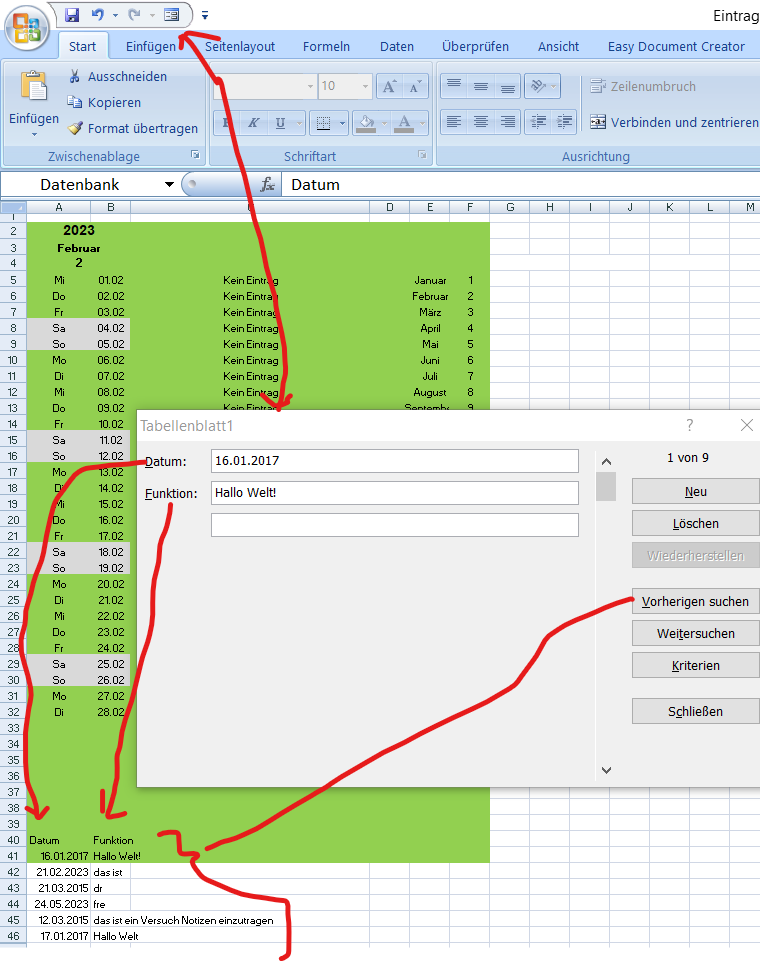Apply font color A button
This screenshot has height=962, width=760.
click(x=404, y=123)
